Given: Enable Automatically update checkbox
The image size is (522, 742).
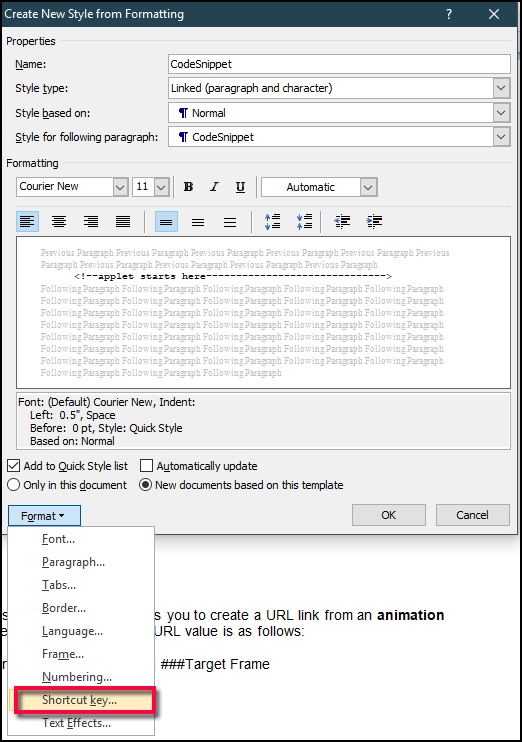Looking at the screenshot, I should tap(146, 466).
